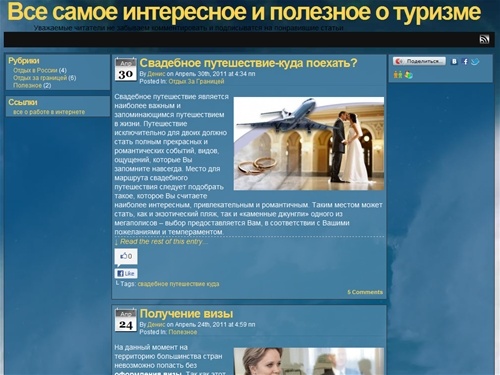The width and height of the screenshot is (500, 375).
Task: Open the Отдых за границей sidebar category
Action: coord(40,78)
